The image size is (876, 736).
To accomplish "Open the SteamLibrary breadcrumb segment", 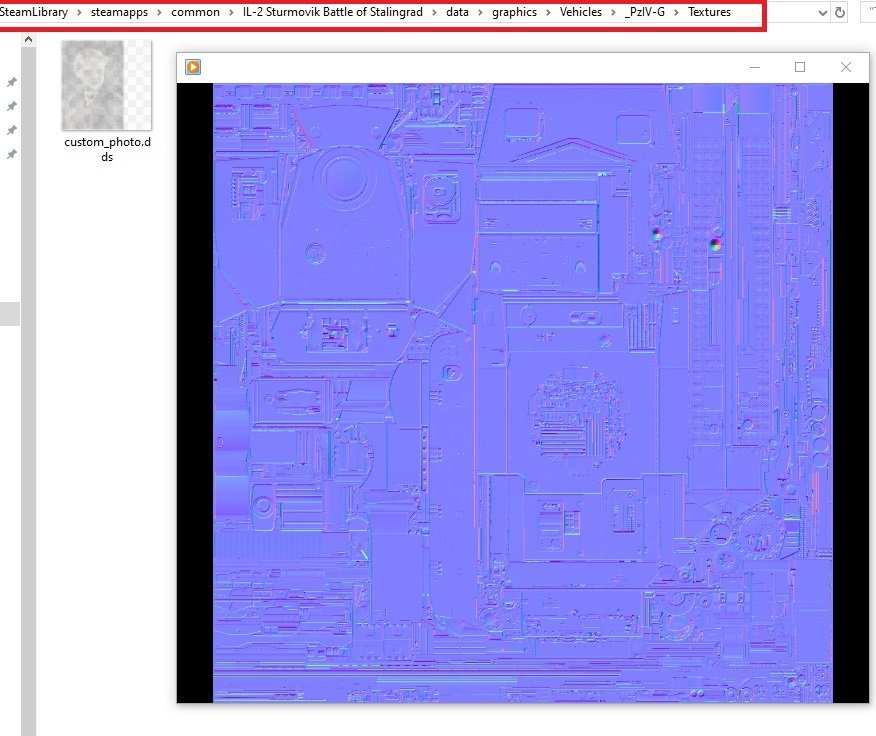I will click(34, 12).
